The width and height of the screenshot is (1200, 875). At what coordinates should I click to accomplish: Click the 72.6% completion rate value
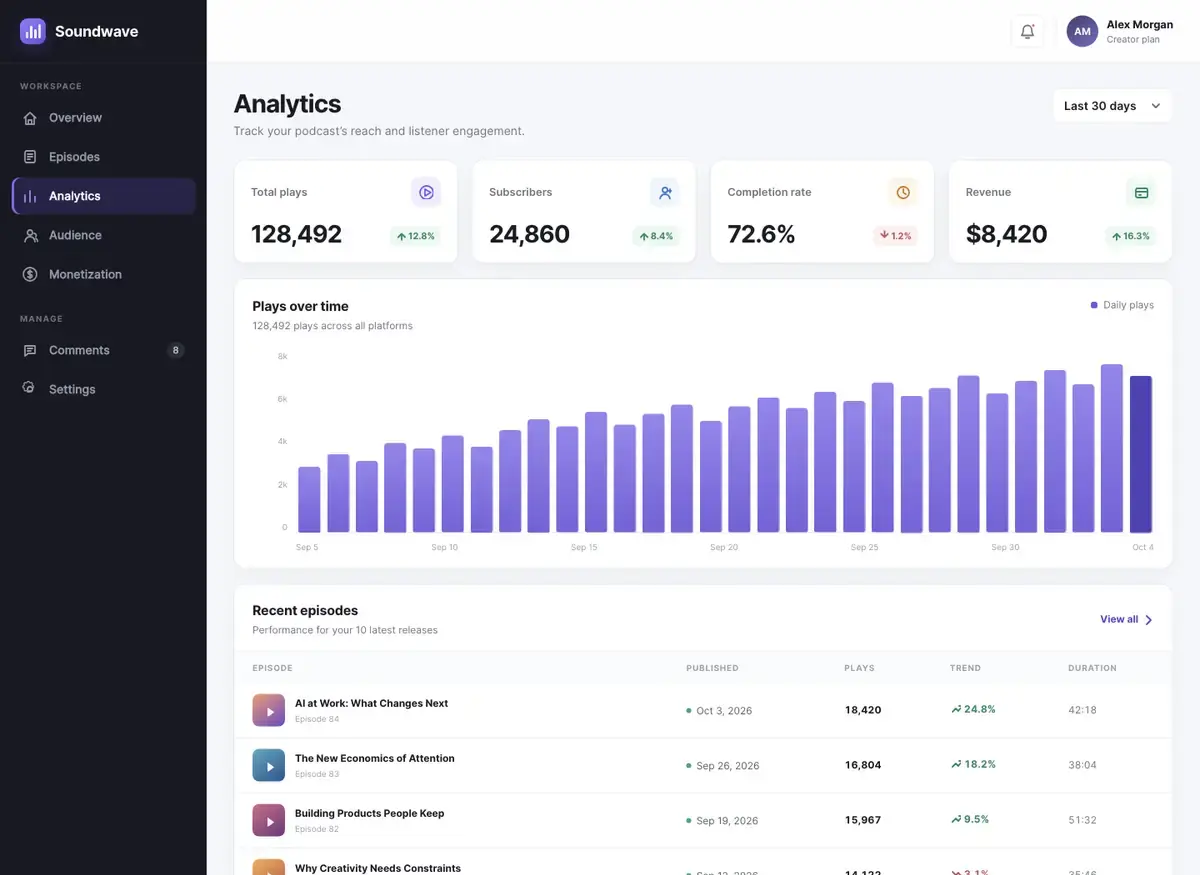click(761, 234)
